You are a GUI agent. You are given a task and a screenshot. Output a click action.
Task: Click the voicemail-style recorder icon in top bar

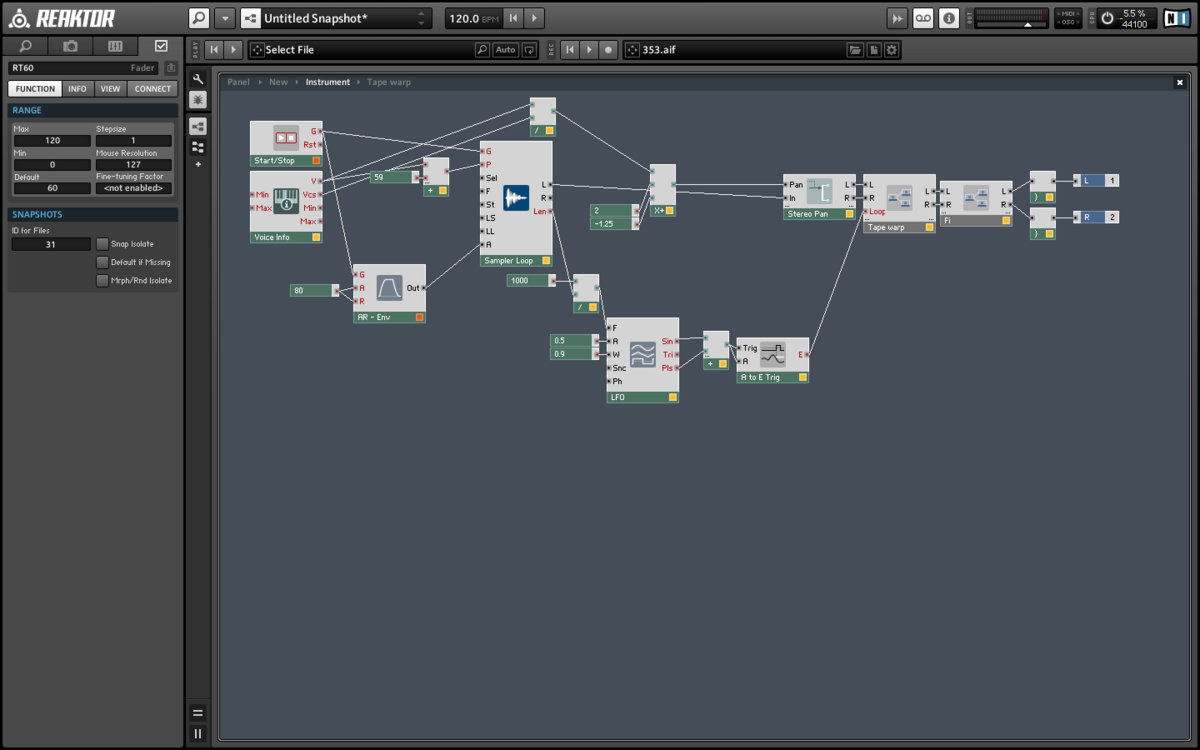coord(924,18)
